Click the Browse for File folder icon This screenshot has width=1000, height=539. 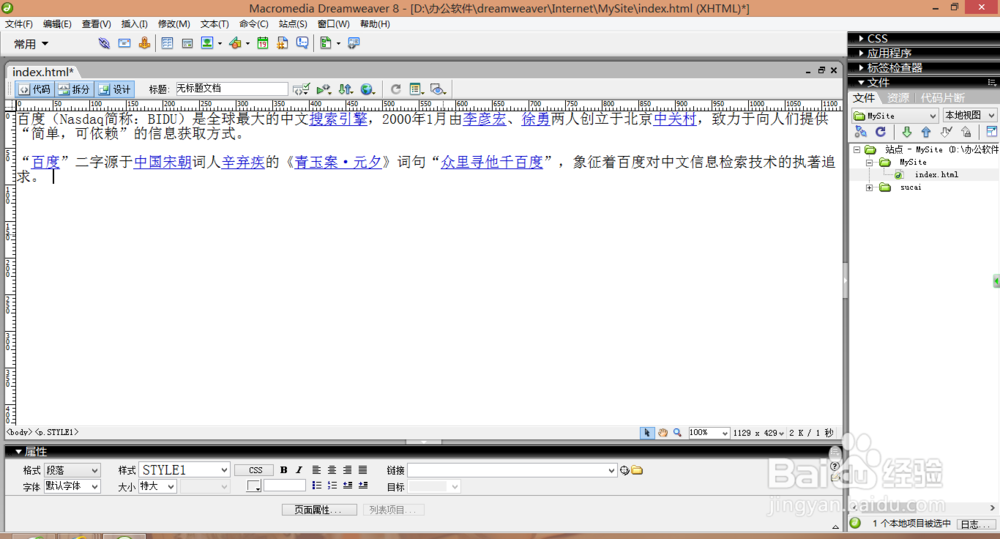click(637, 471)
